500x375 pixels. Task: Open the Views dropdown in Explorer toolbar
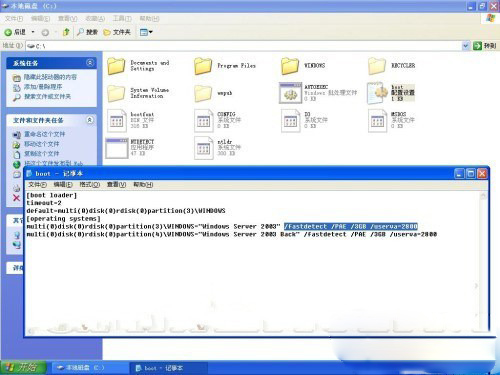[x=146, y=32]
